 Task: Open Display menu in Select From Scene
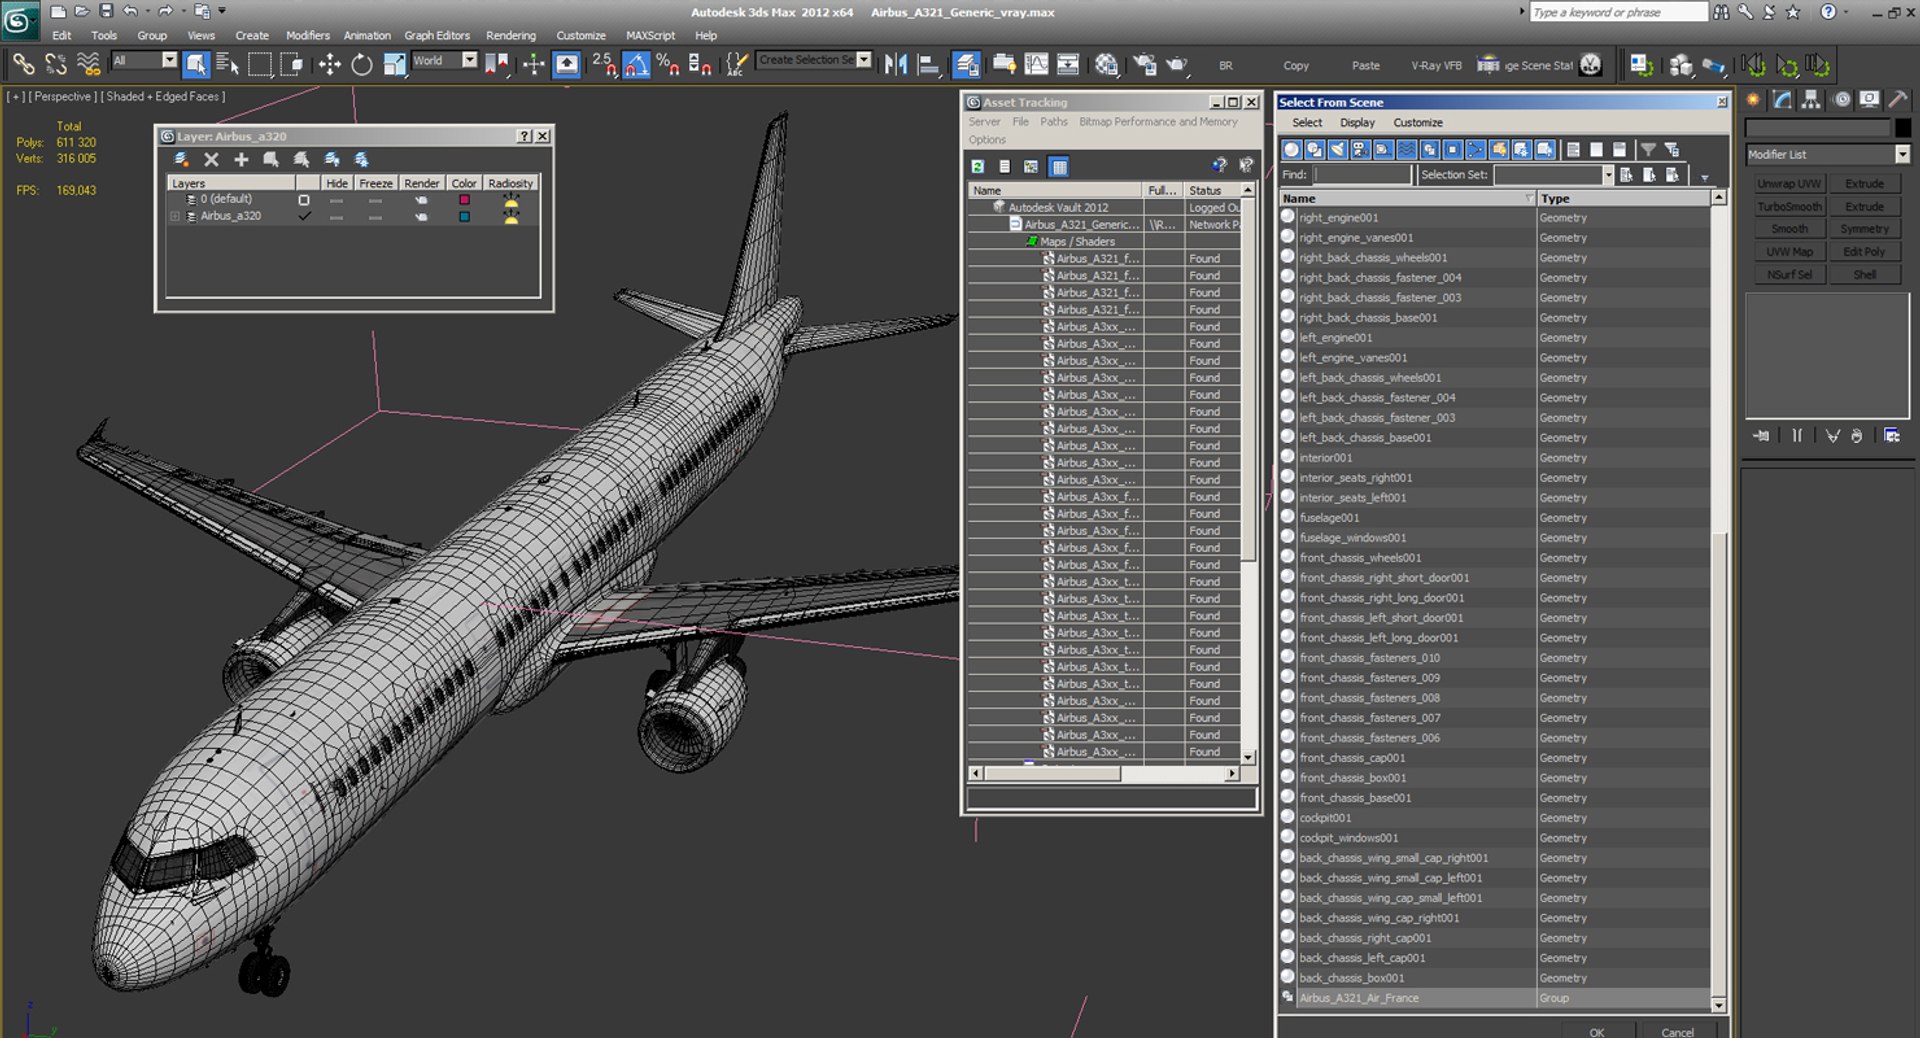[1357, 122]
